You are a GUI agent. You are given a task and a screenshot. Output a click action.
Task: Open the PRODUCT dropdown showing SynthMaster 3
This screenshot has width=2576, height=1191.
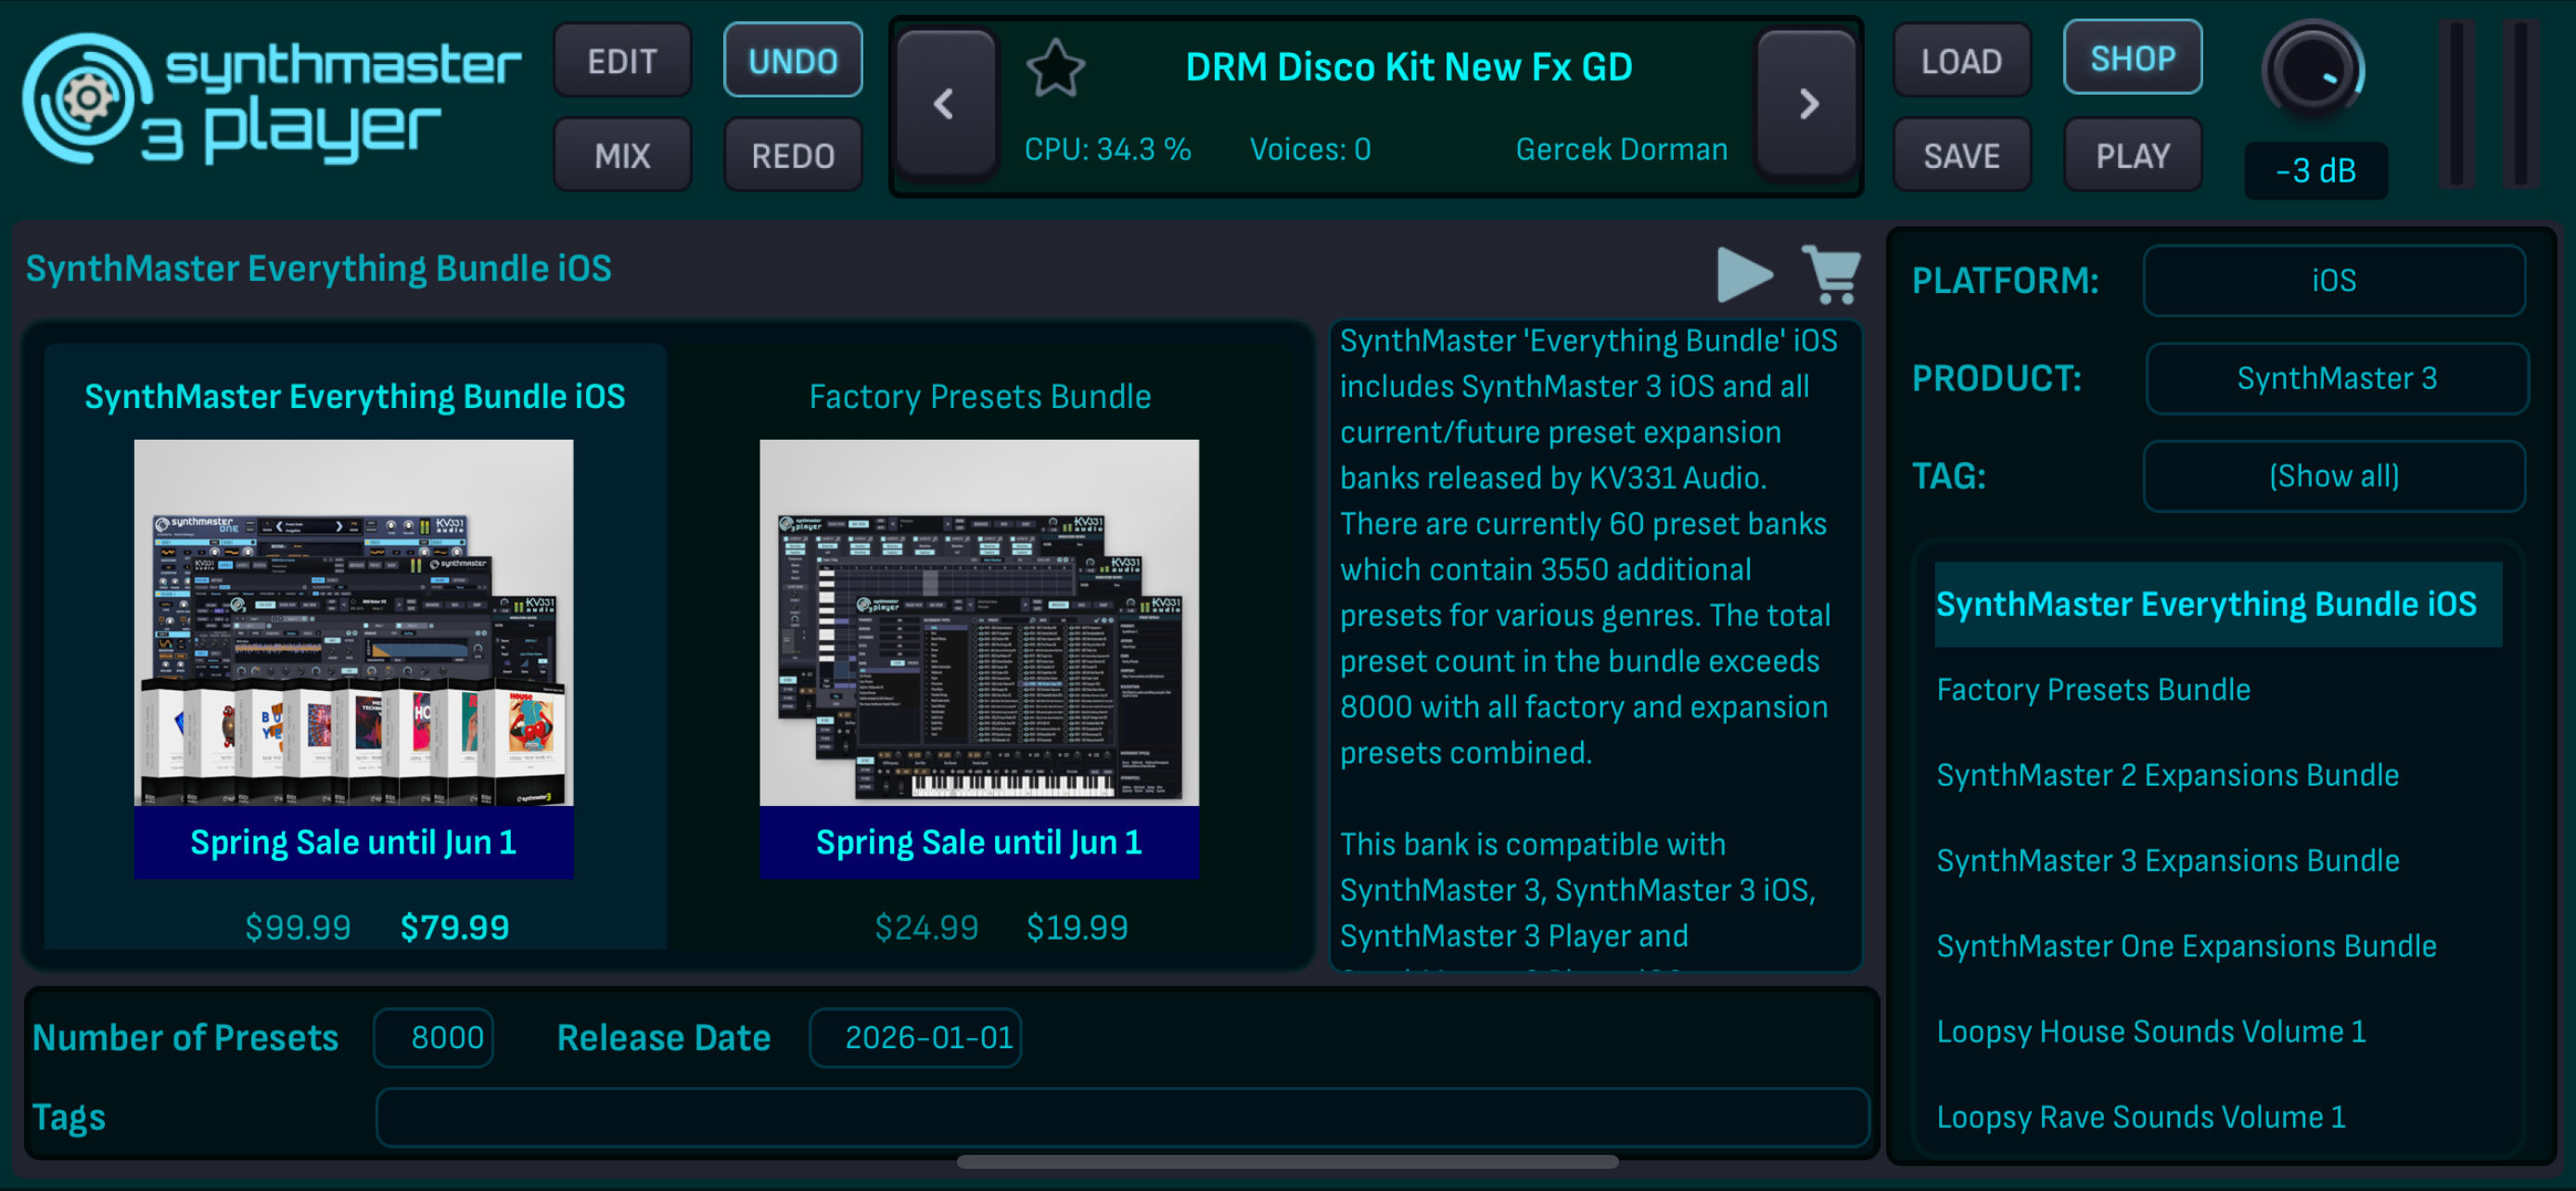pyautogui.click(x=2336, y=379)
